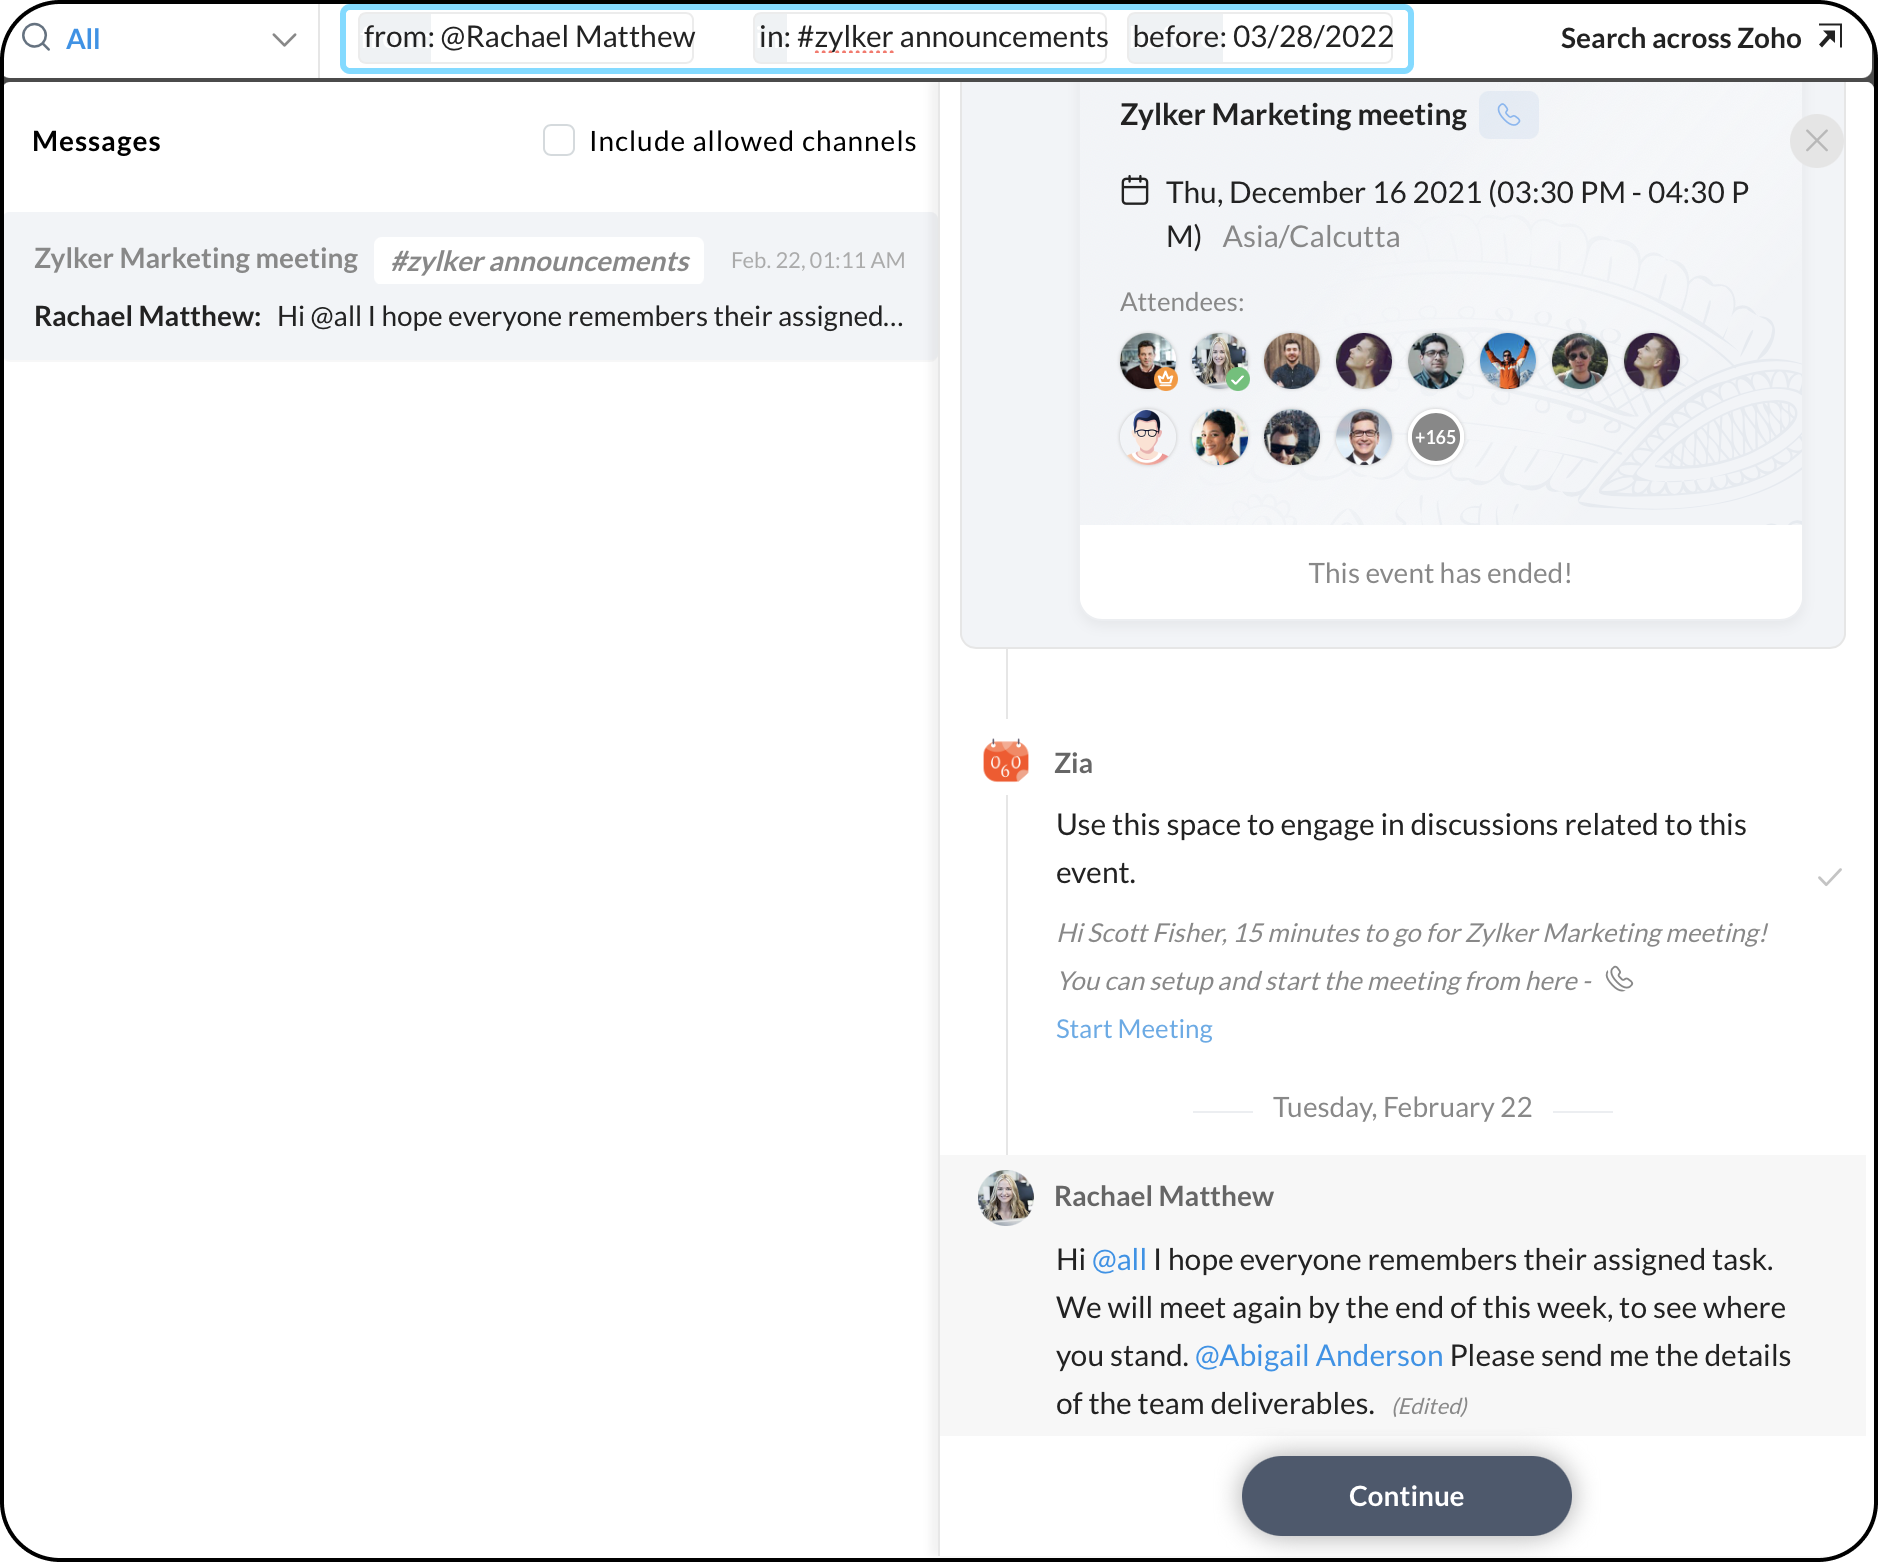
Task: Click the Zia bot avatar icon
Action: (x=1006, y=762)
